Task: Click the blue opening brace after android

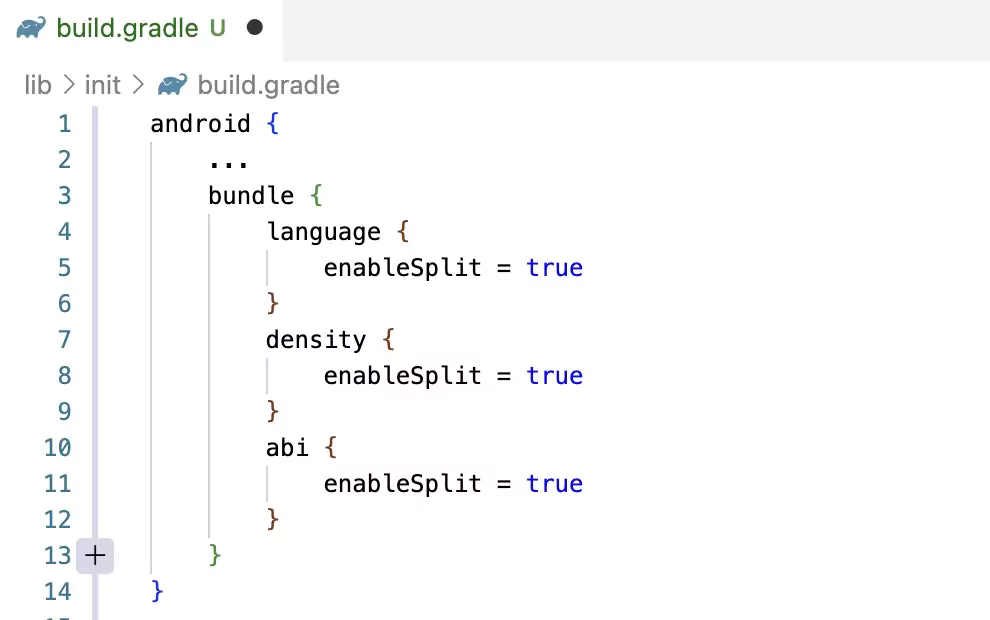Action: click(x=273, y=124)
